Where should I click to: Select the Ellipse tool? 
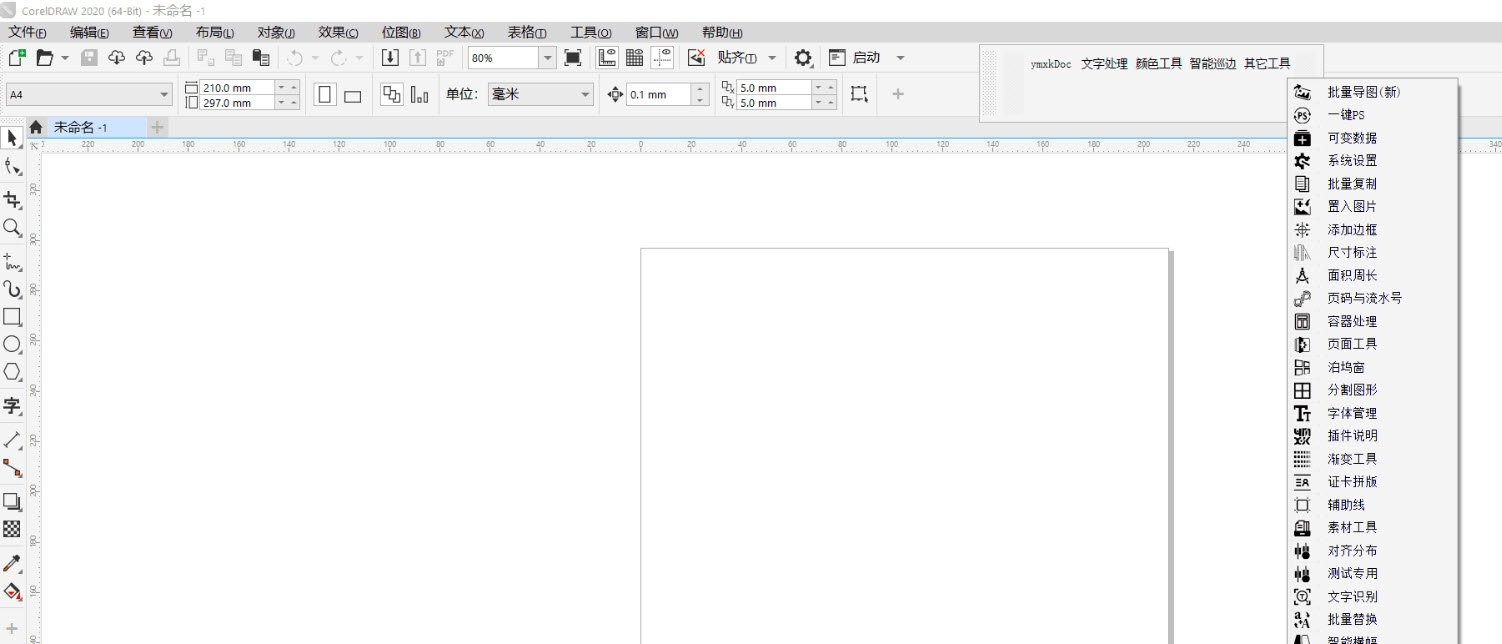click(x=13, y=344)
